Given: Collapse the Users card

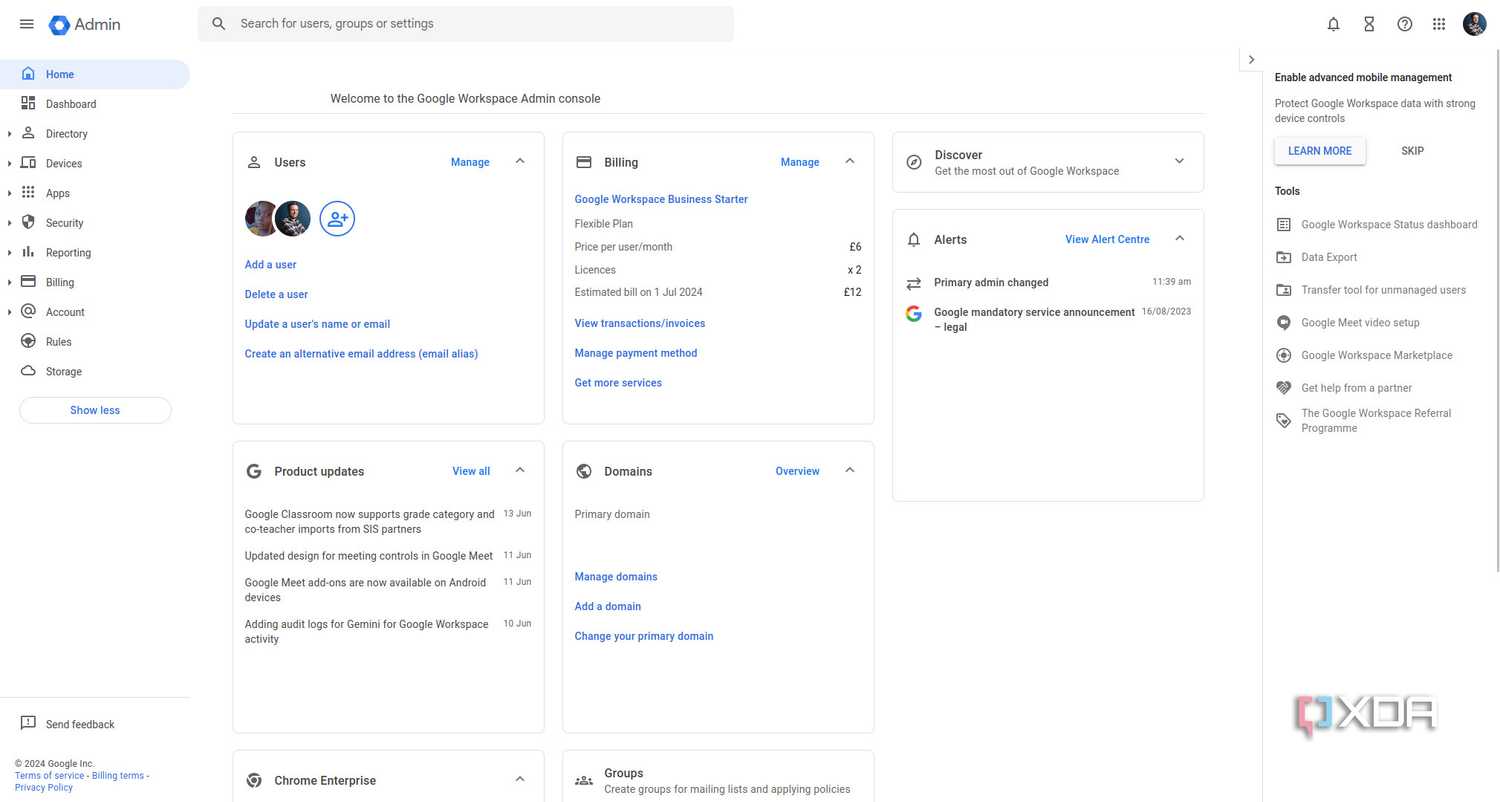Looking at the screenshot, I should pos(520,161).
